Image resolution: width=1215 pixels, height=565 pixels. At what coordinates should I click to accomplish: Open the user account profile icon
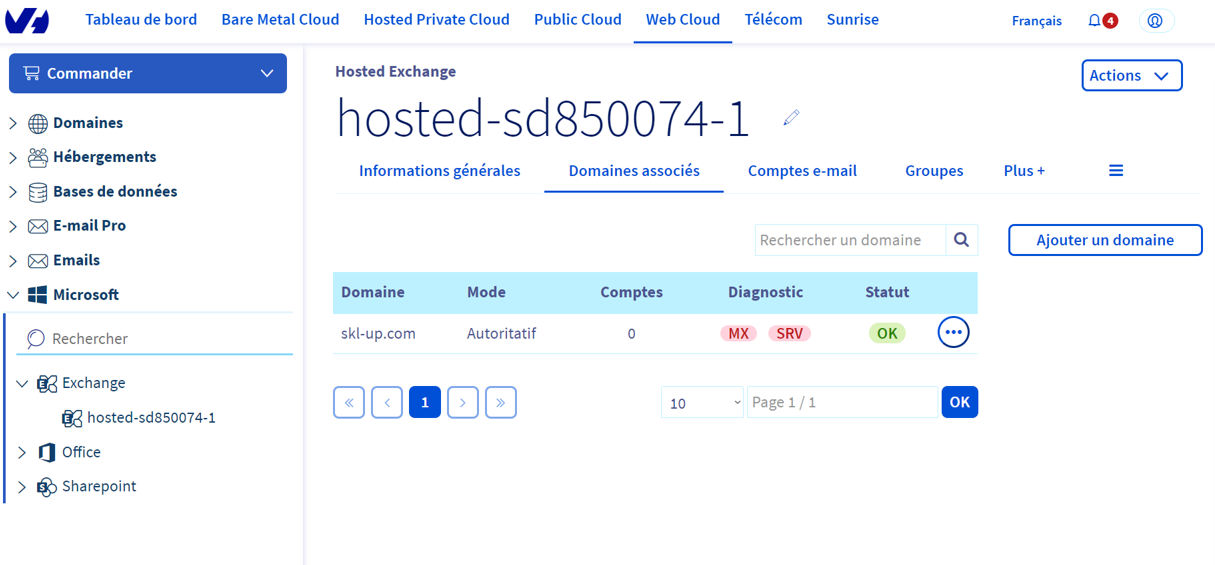click(1155, 21)
